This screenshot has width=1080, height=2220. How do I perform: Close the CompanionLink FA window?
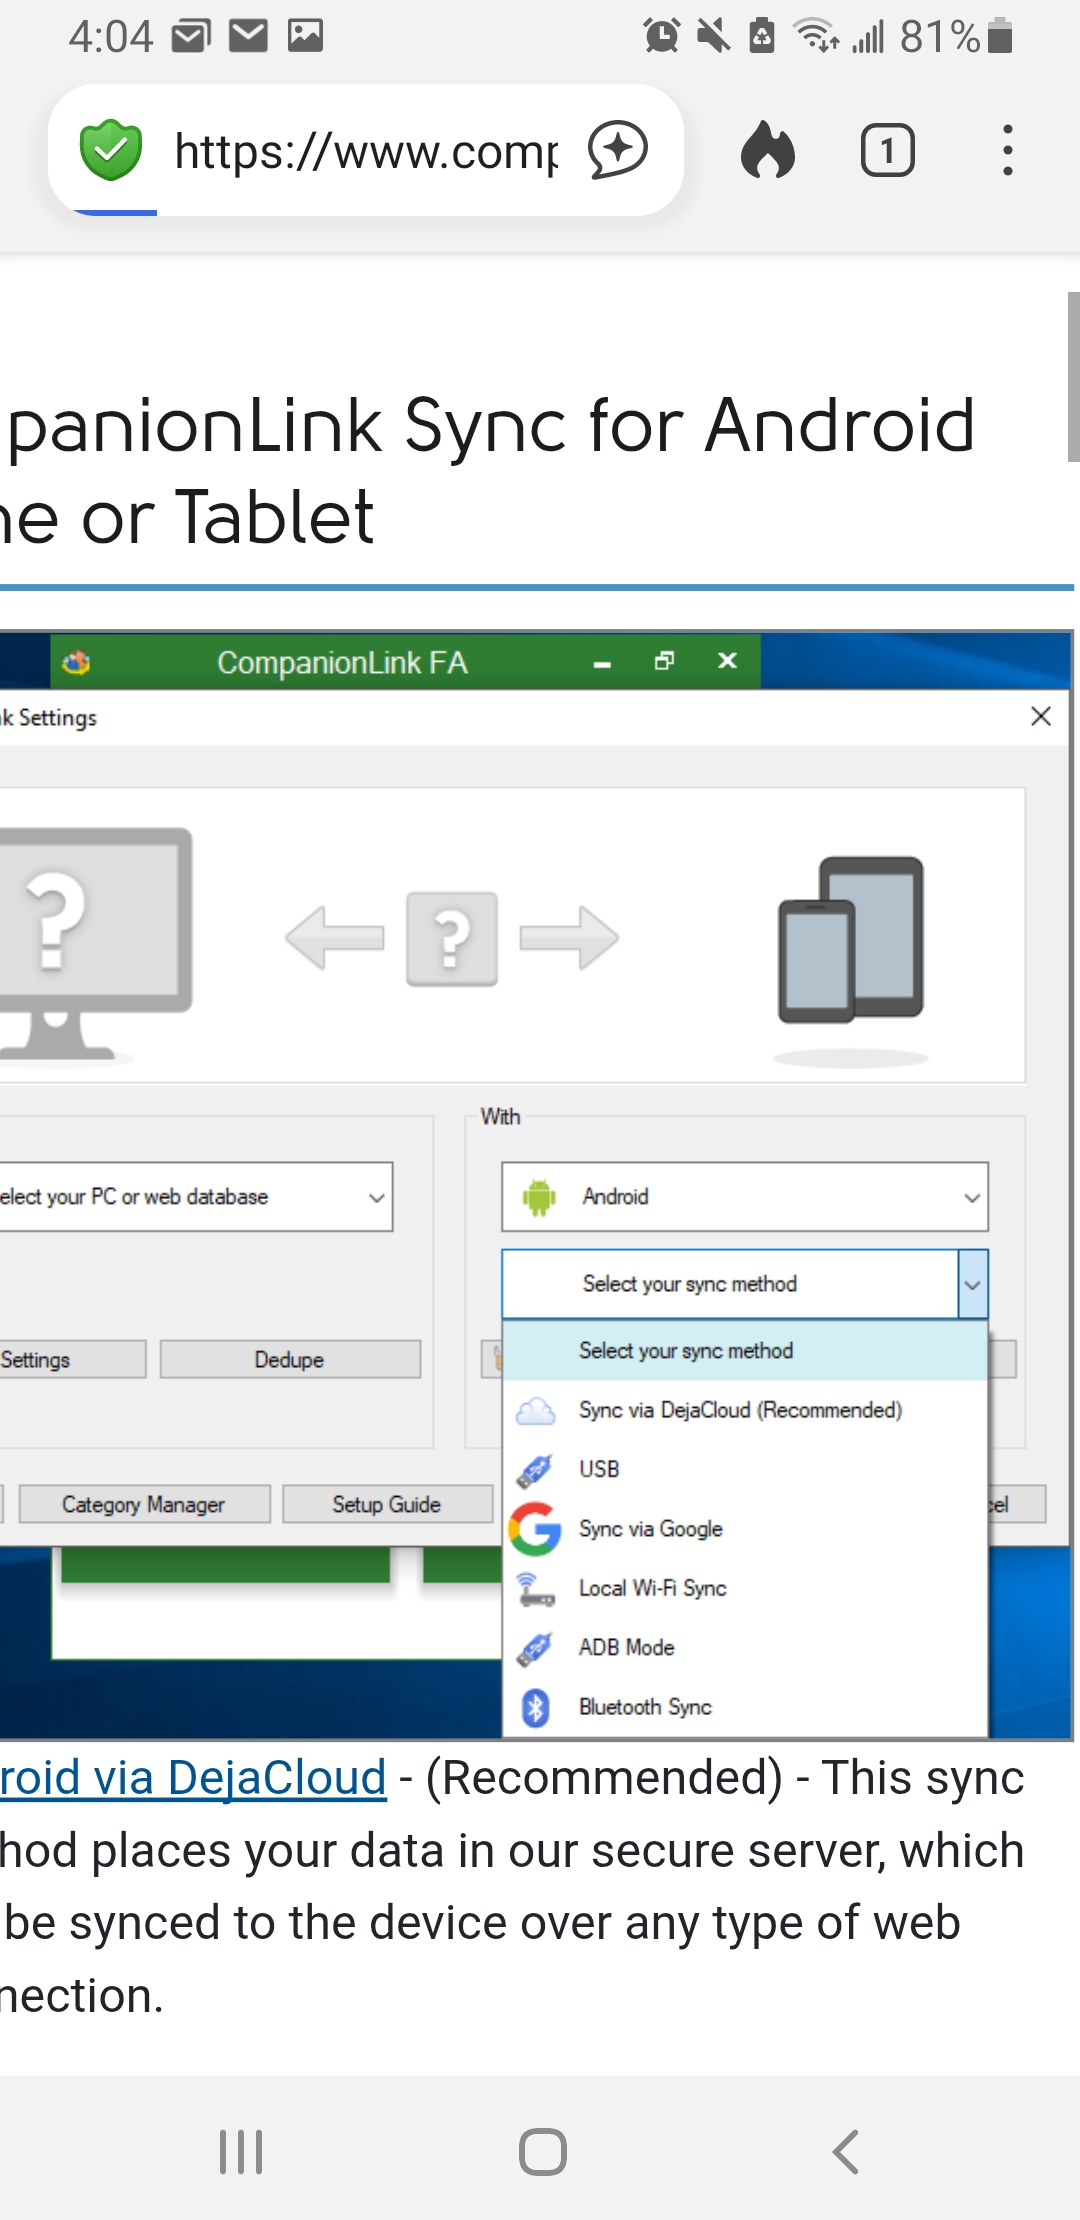coord(728,661)
